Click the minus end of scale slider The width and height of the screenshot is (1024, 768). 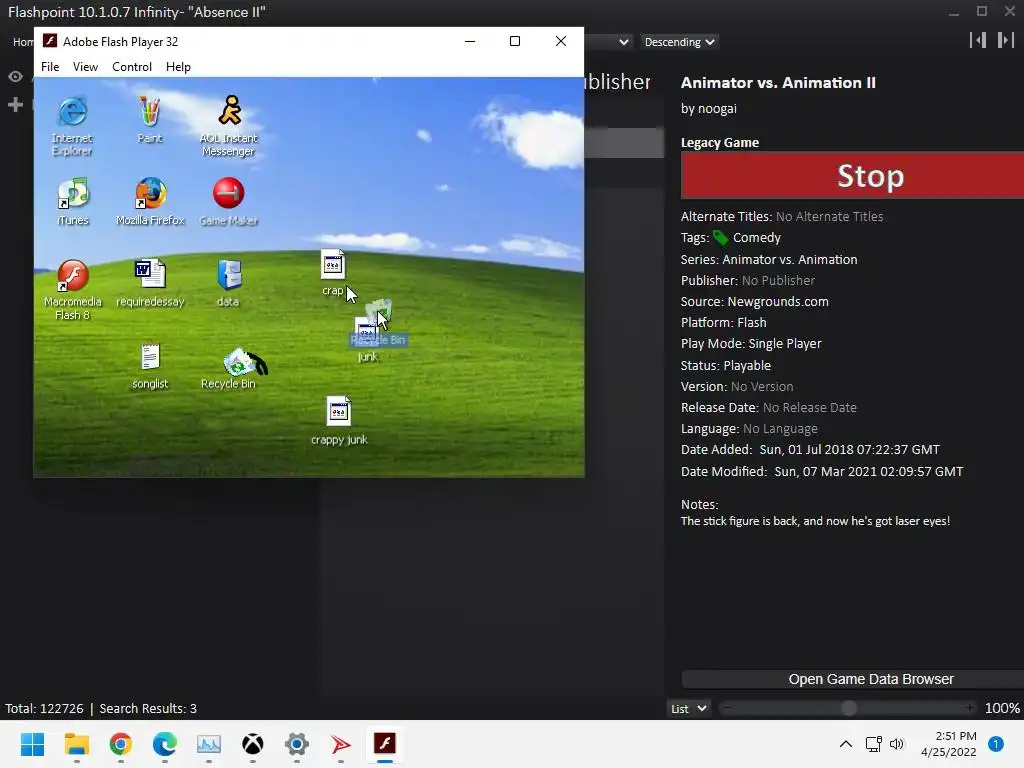click(728, 708)
